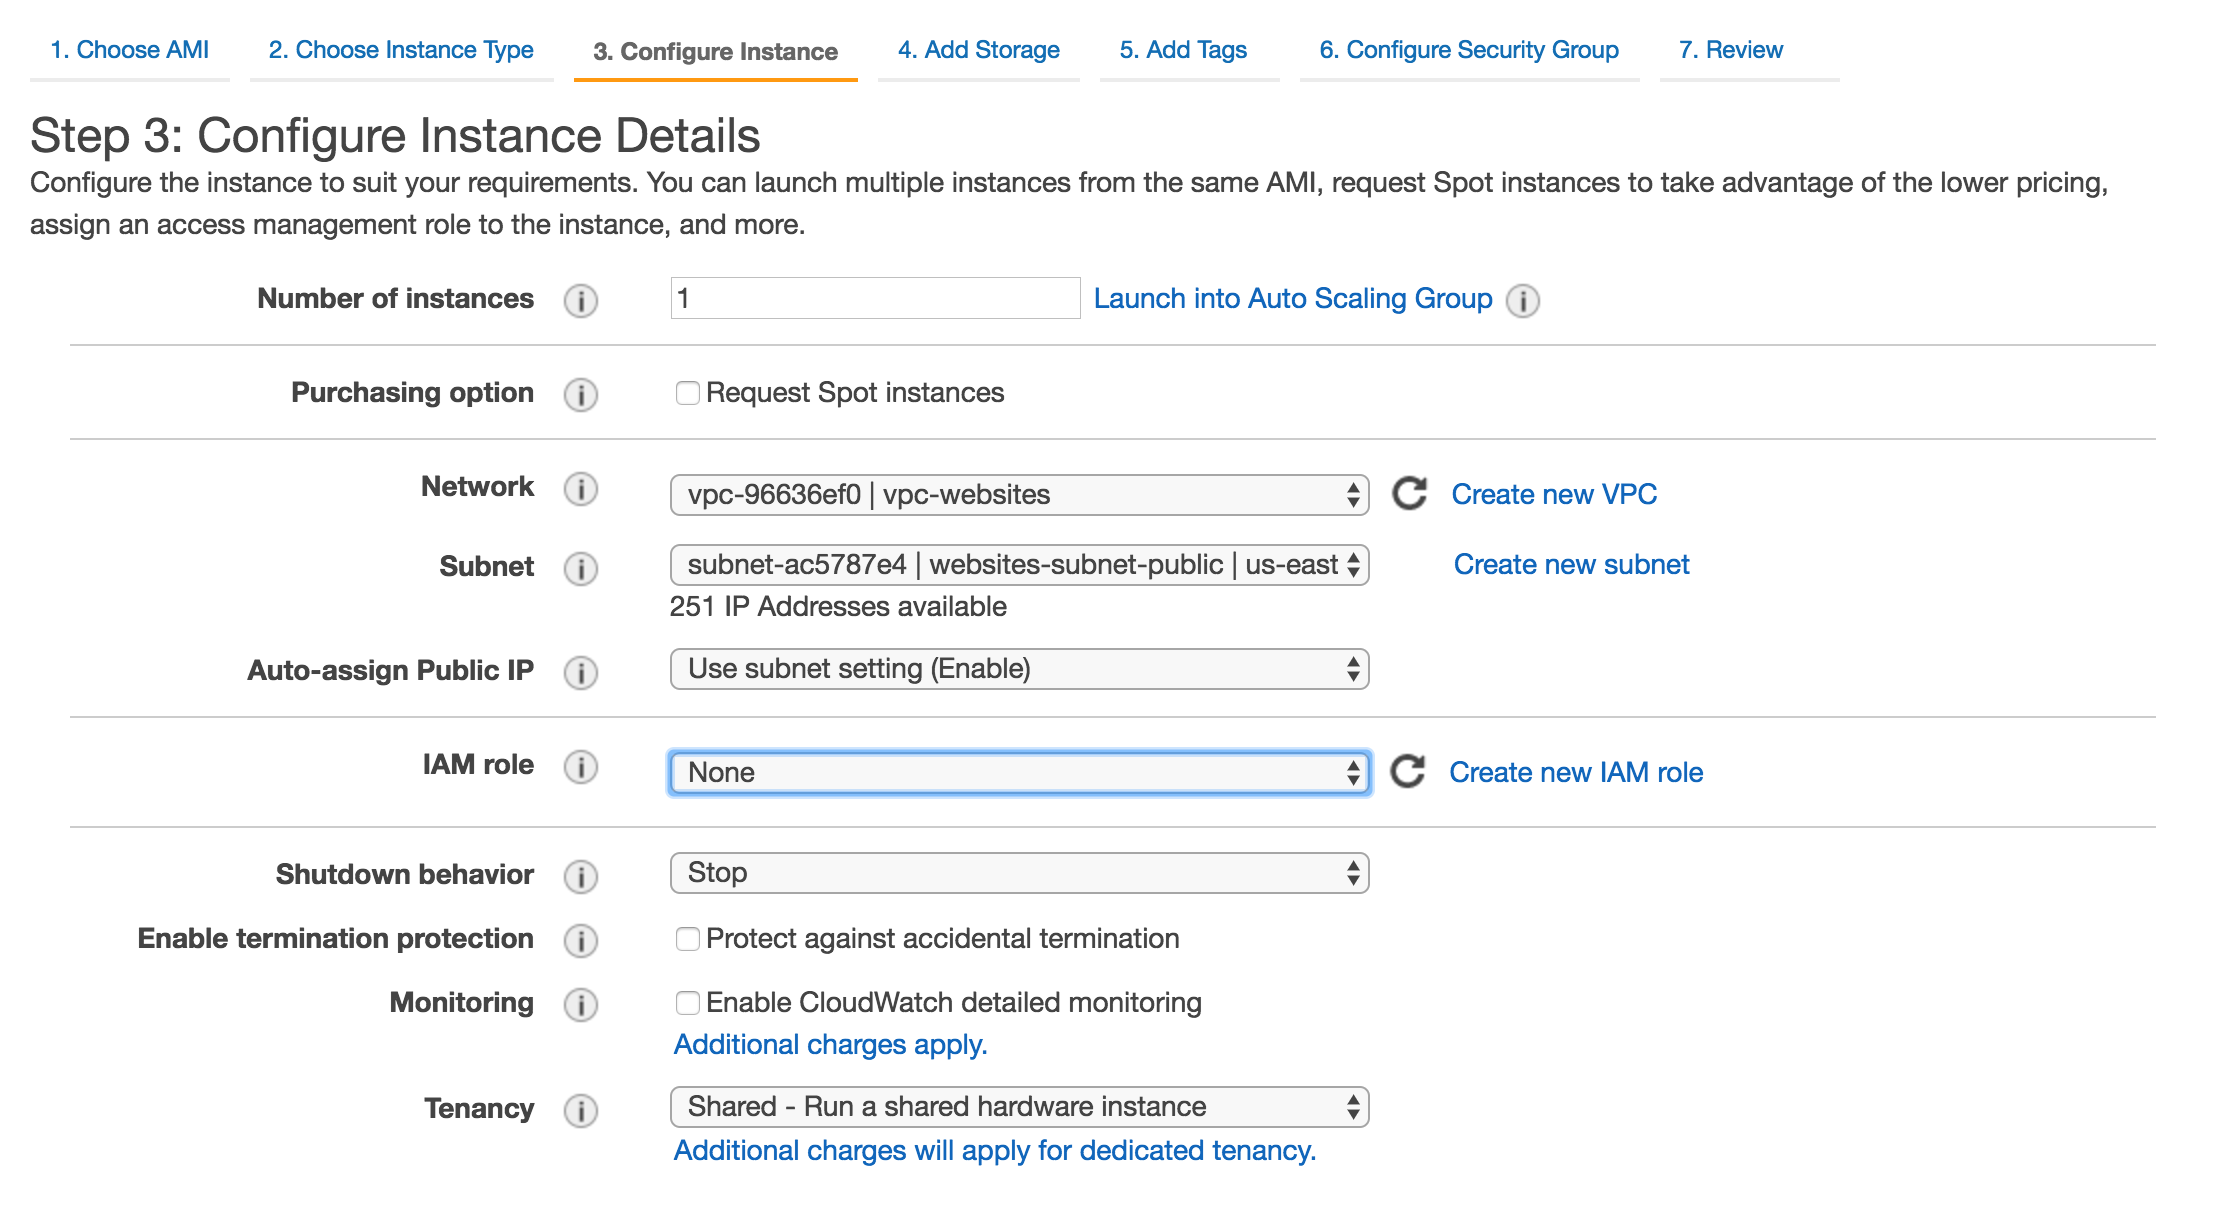
Task: Click the info icon next to Auto-assign Public IP
Action: (580, 673)
